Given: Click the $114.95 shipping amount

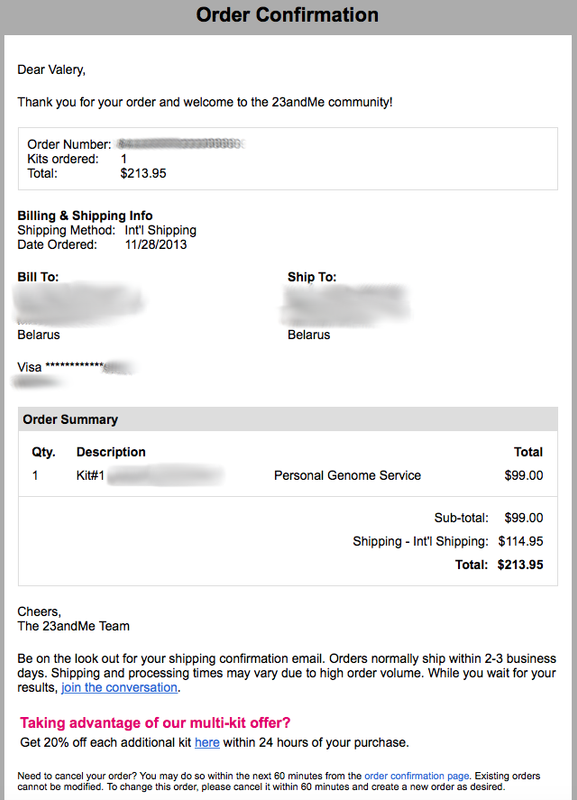Looking at the screenshot, I should point(521,541).
